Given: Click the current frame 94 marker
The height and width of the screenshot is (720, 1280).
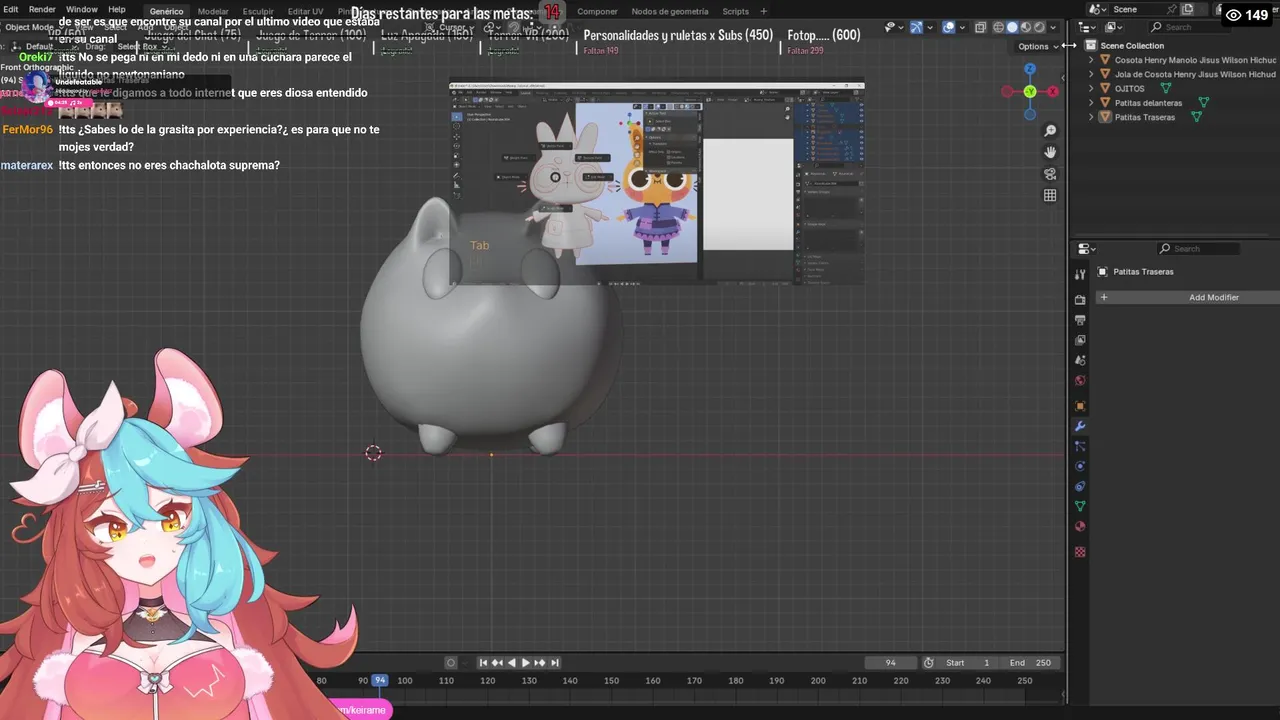Looking at the screenshot, I should (379, 680).
